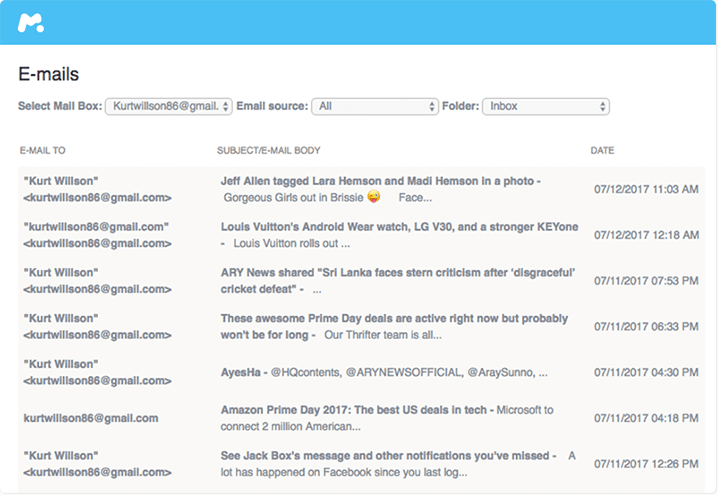Viewport: 718px width, 495px height.
Task: Click the winking emoji in first email
Action: pos(374,196)
